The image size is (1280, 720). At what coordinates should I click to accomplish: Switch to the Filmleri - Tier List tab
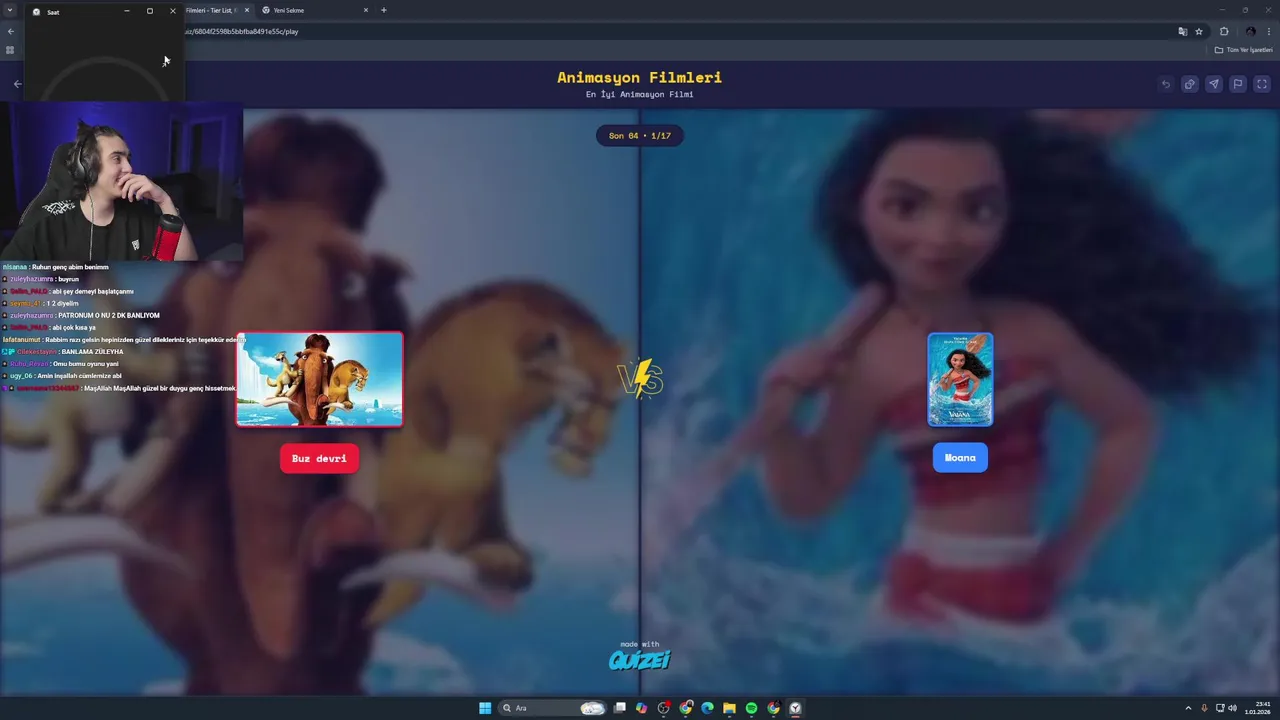pos(210,10)
